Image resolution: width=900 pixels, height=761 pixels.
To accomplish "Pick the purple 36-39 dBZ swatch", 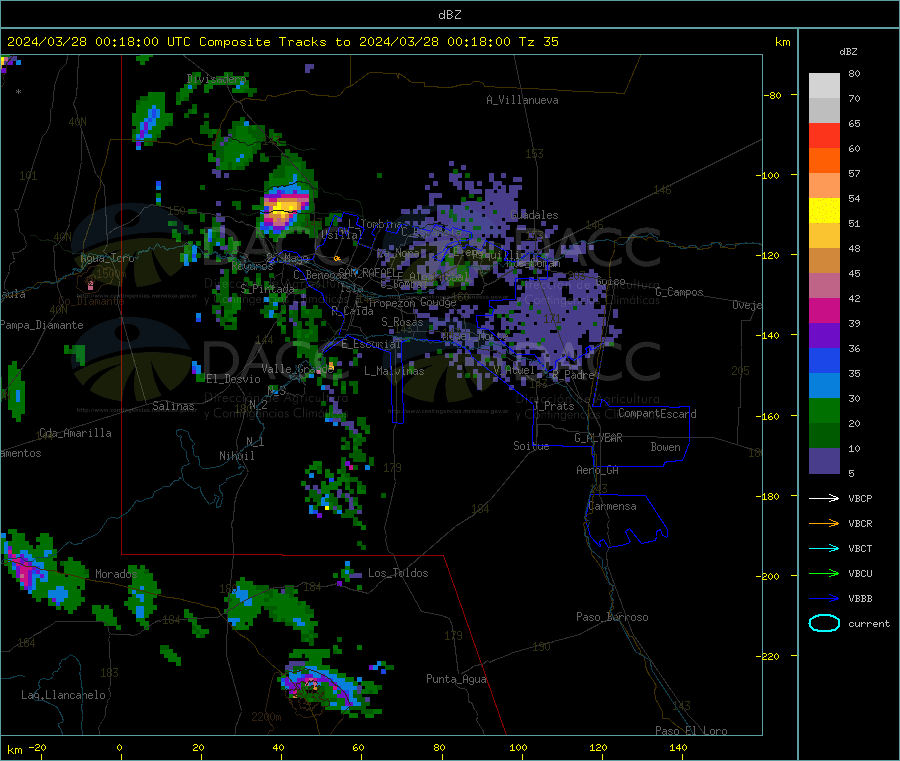I will tap(824, 336).
